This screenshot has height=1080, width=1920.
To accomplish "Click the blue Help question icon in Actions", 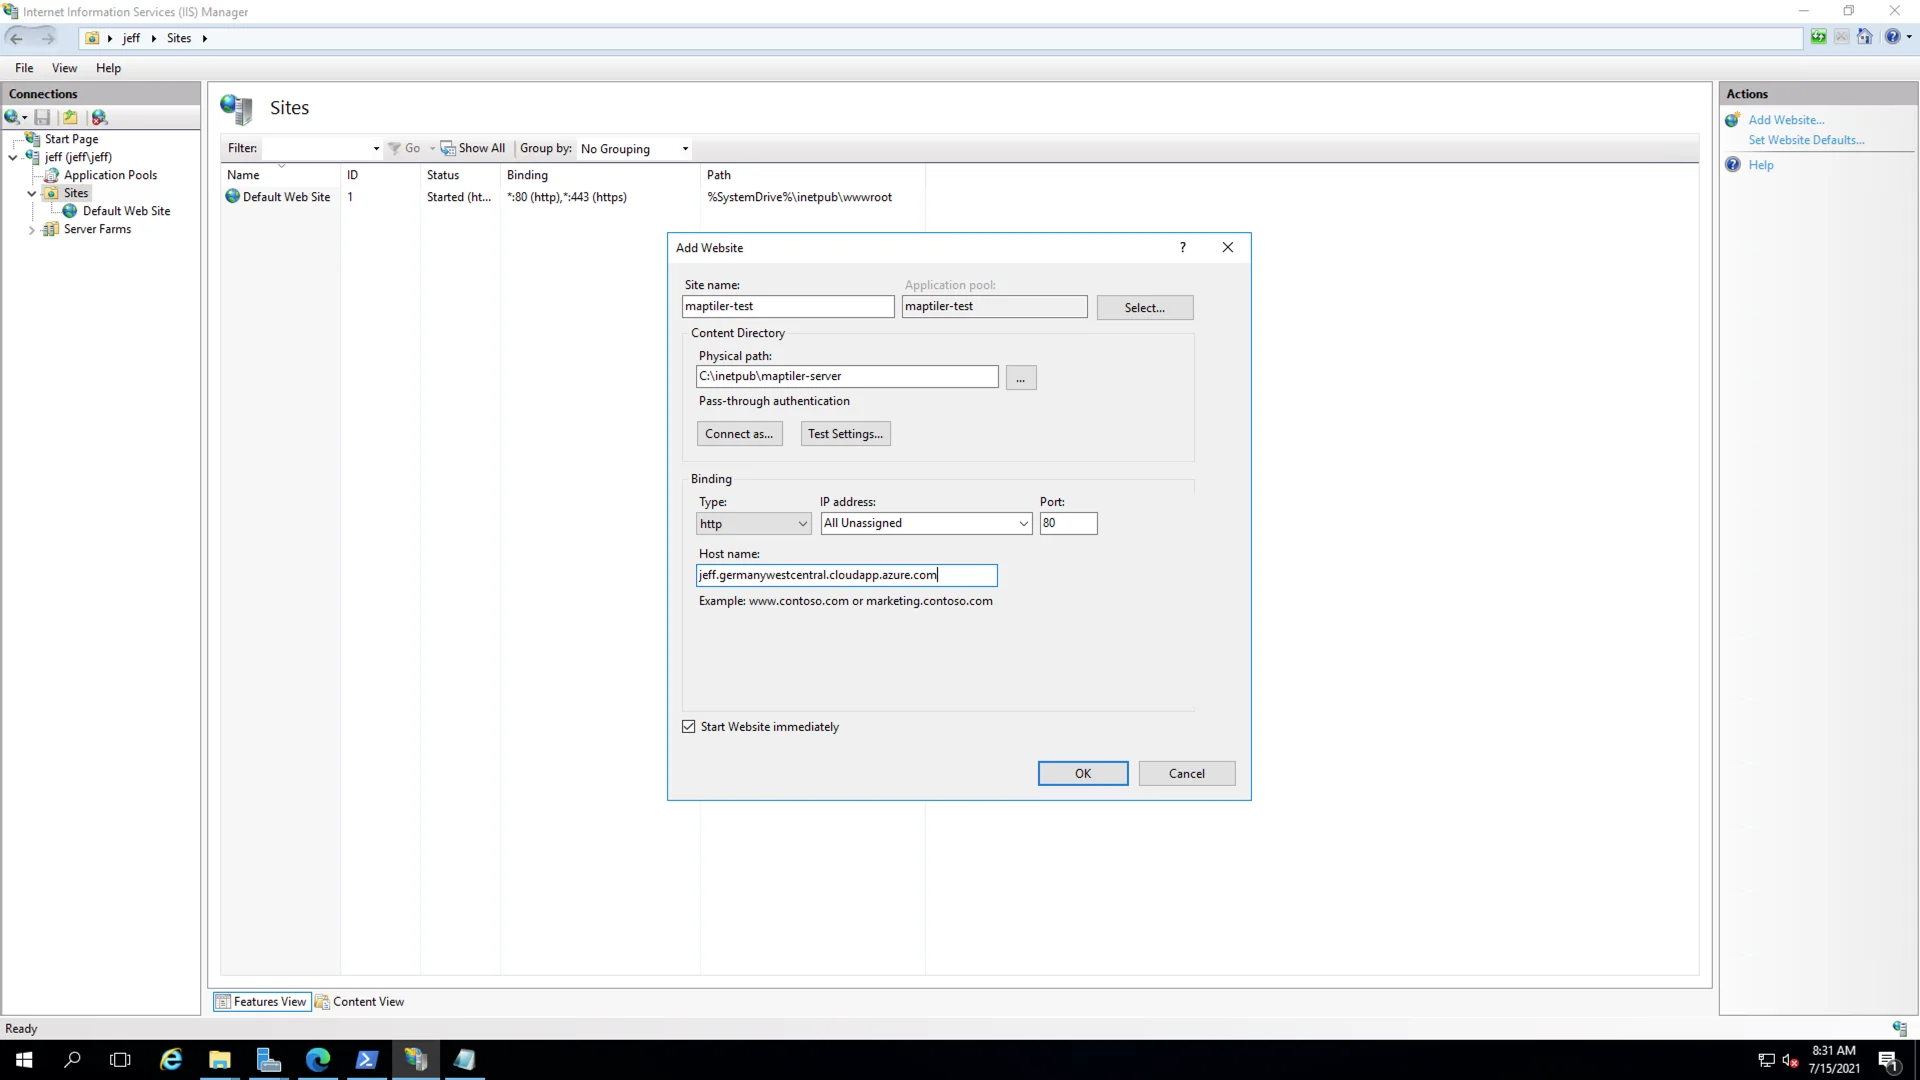I will click(1733, 165).
